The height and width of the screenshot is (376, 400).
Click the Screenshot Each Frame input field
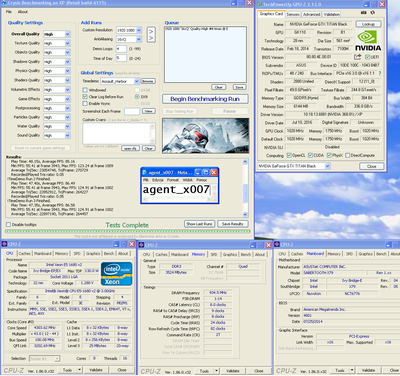(132, 111)
